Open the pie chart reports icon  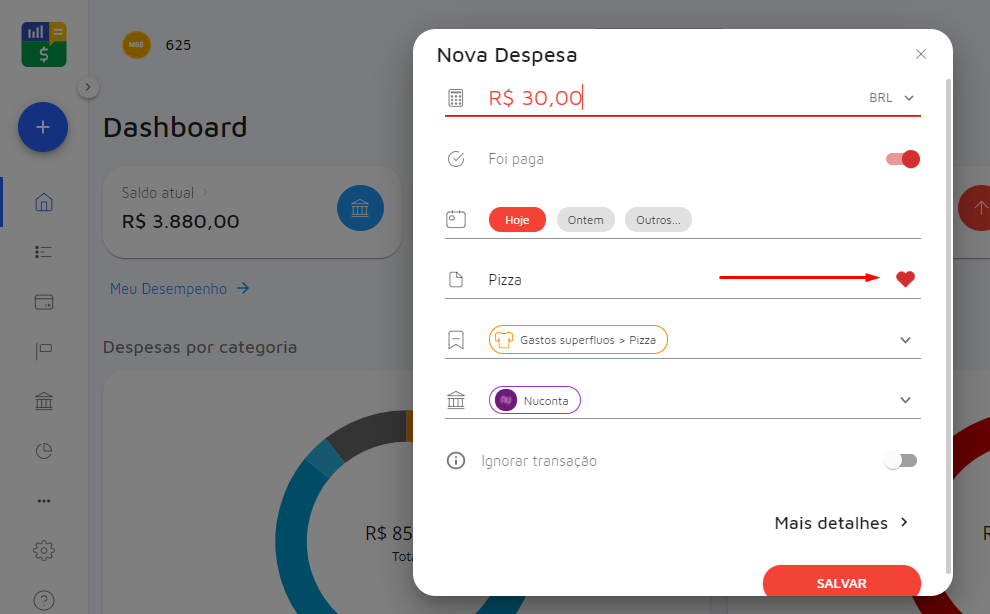click(44, 451)
